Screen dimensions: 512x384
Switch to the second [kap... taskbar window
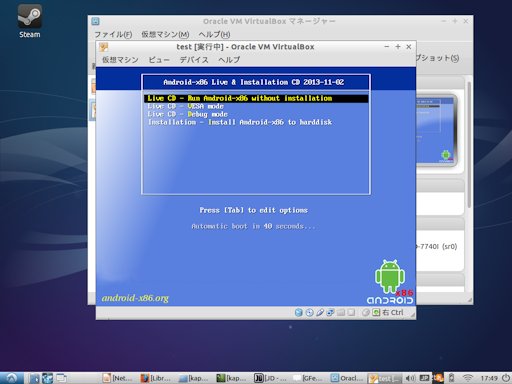click(232, 378)
